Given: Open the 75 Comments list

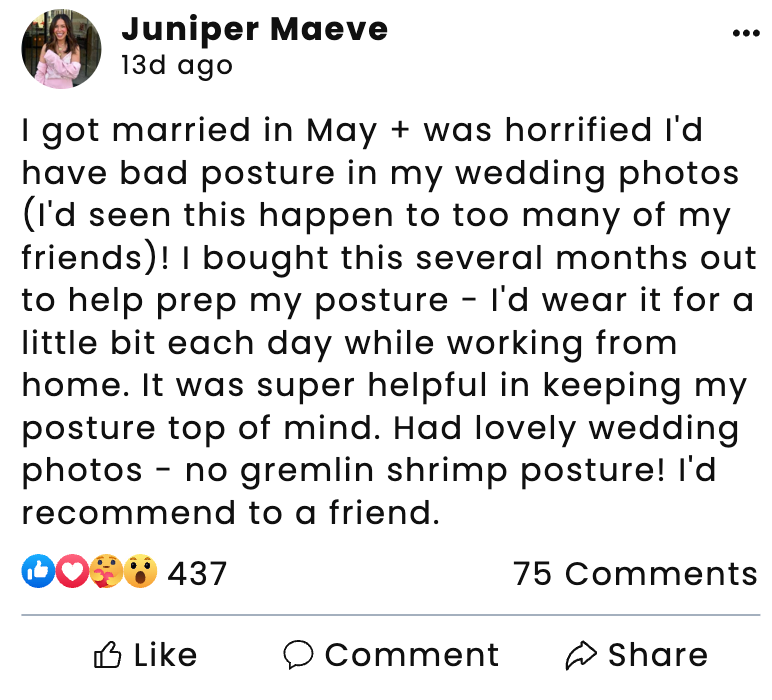Looking at the screenshot, I should tap(635, 574).
